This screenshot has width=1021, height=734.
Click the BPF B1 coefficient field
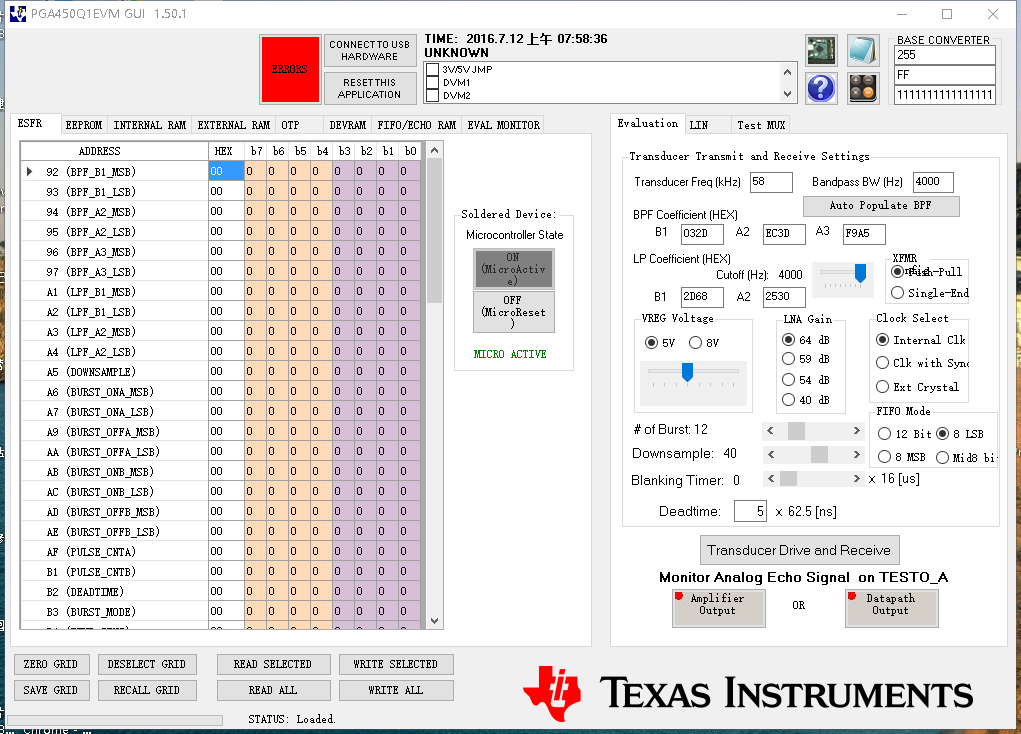(702, 233)
